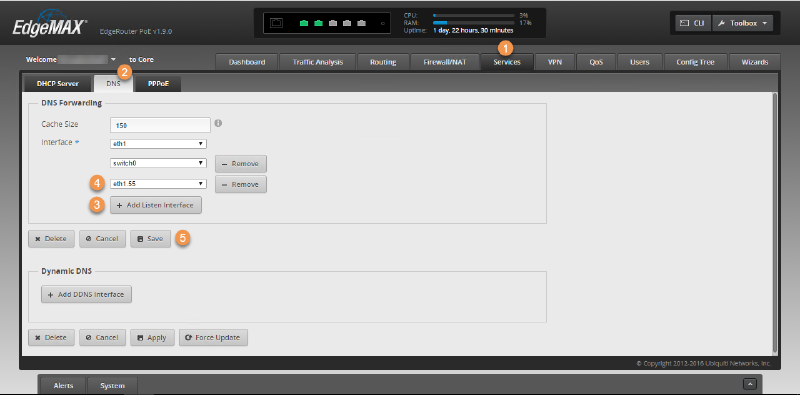The width and height of the screenshot is (800, 395).
Task: Open the Users tab
Action: pyautogui.click(x=639, y=62)
